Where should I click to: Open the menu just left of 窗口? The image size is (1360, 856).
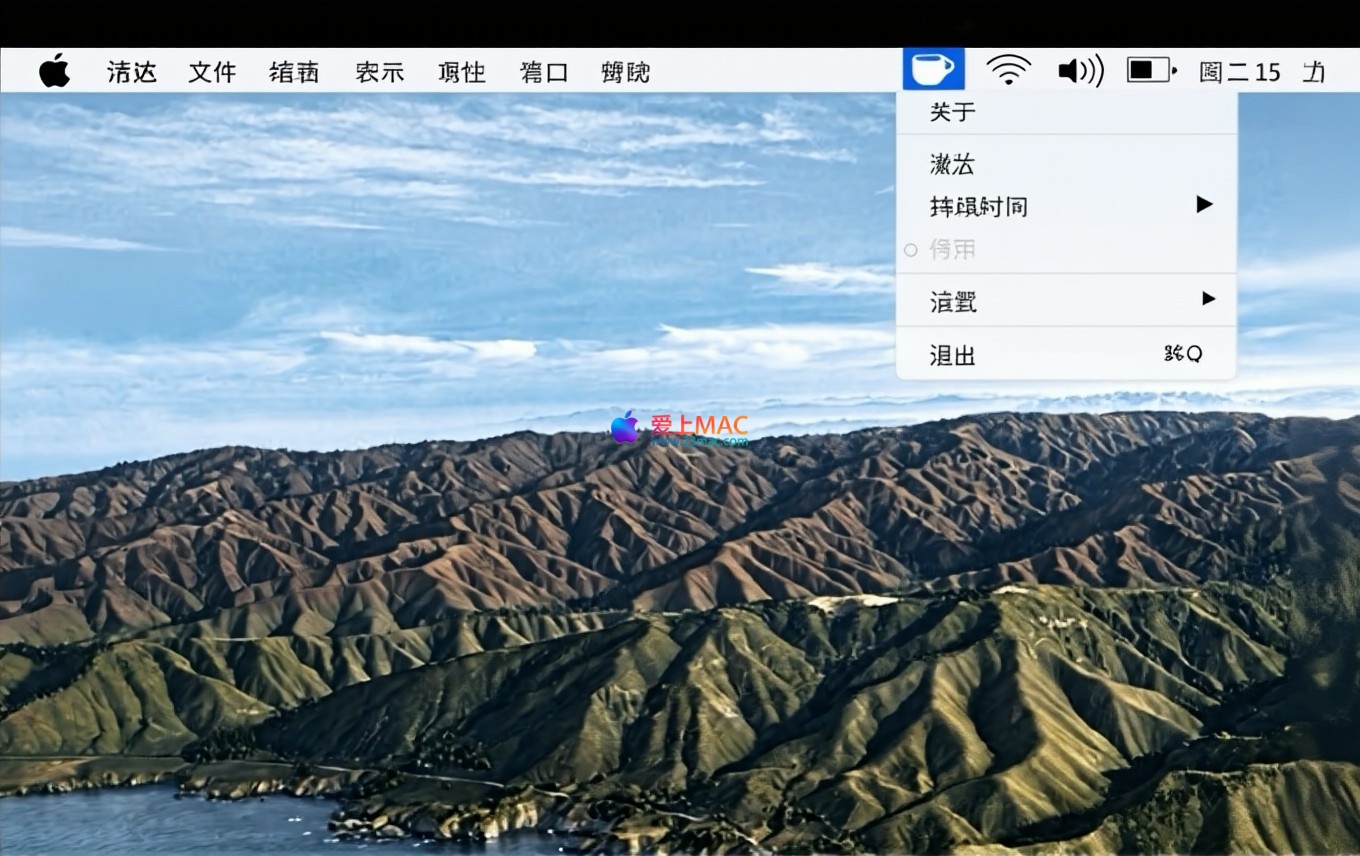click(461, 72)
